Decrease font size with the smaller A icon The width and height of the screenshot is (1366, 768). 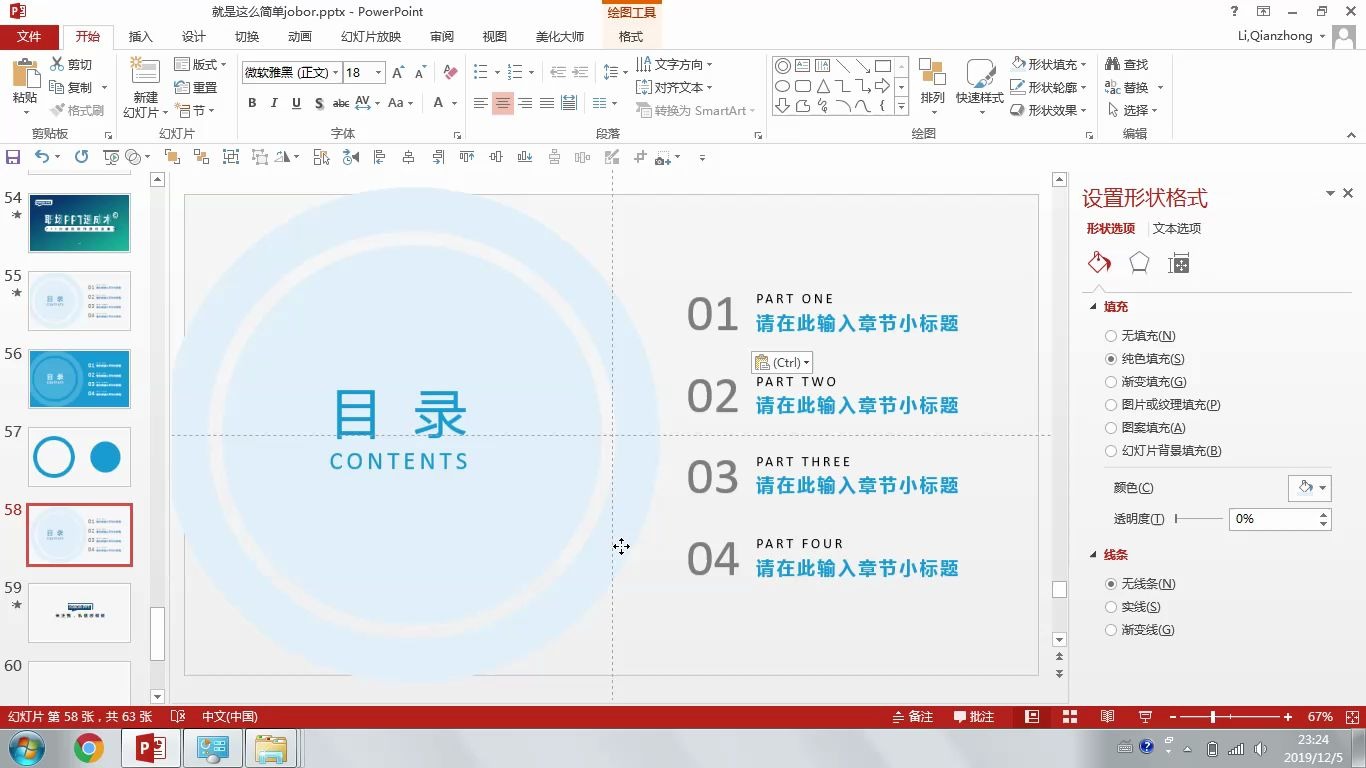[419, 73]
